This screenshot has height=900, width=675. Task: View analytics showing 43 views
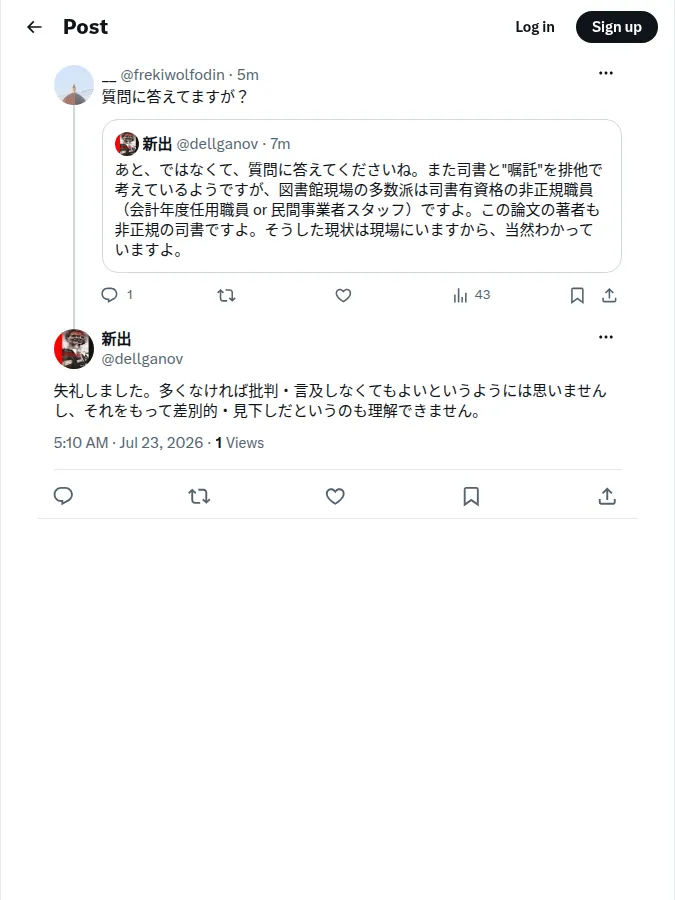tap(471, 296)
